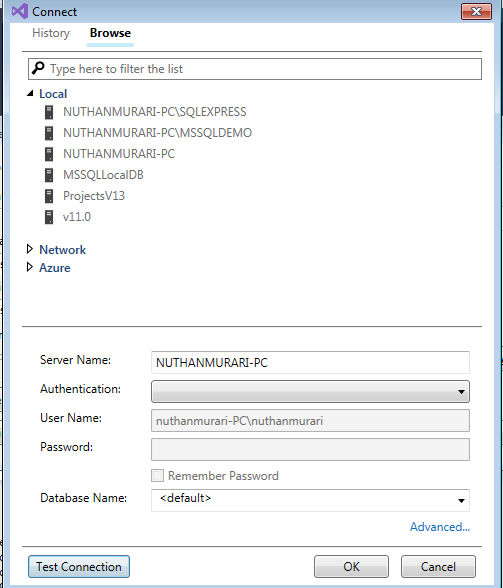Close the Connect dialog with the X
The width and height of the screenshot is (503, 588).
click(476, 12)
